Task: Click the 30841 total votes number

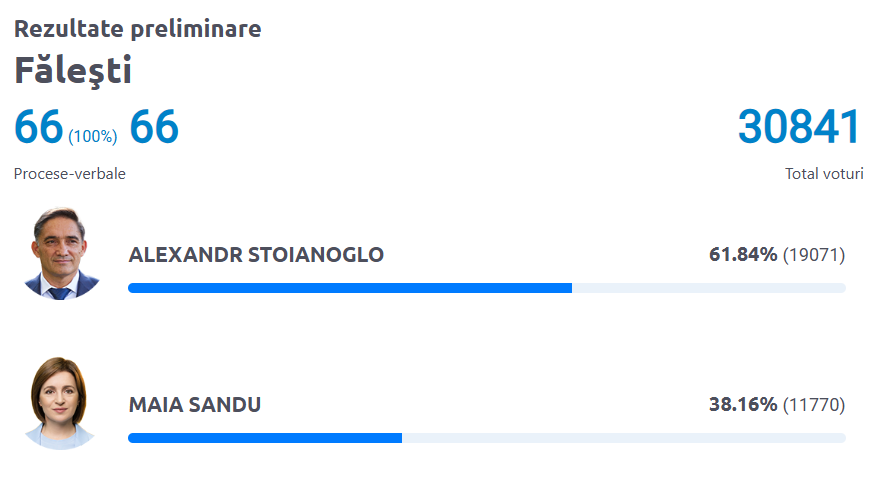Action: coord(799,127)
